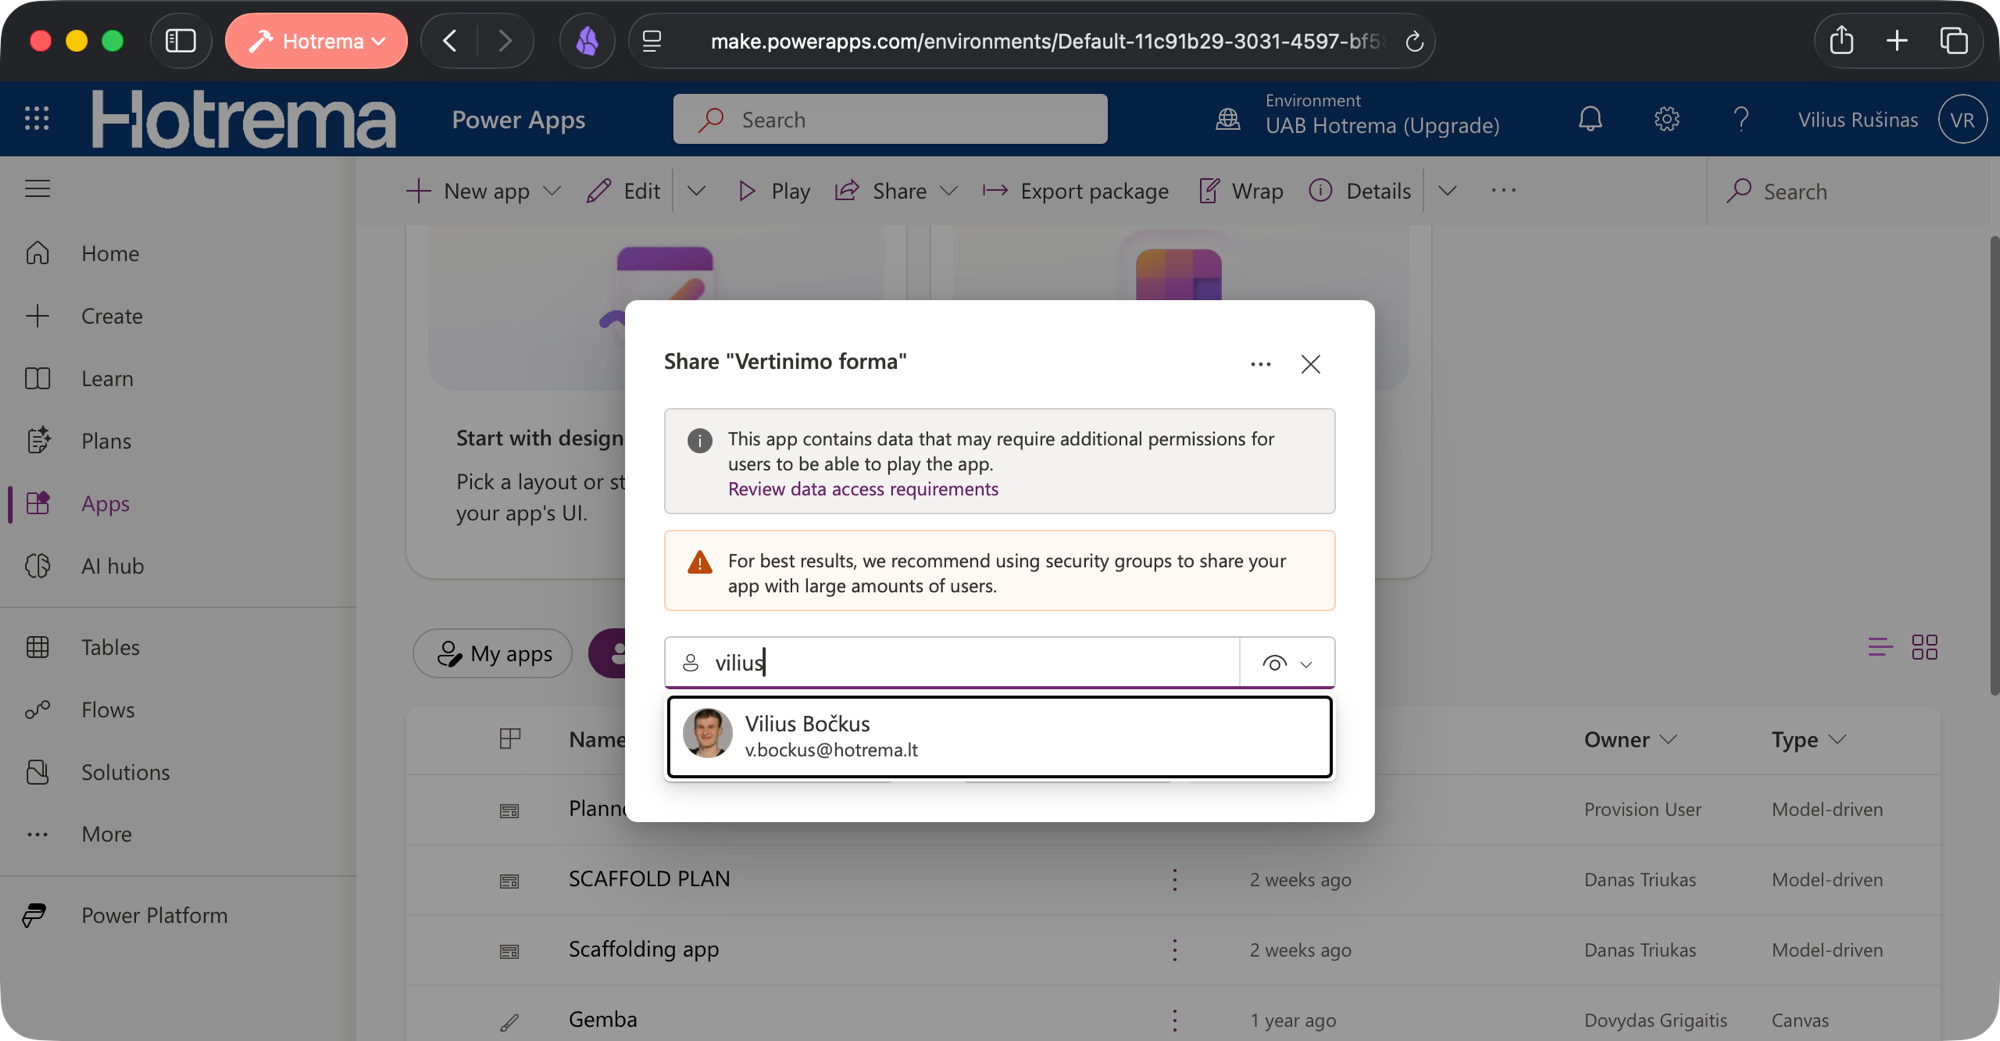This screenshot has width=2000, height=1041.
Task: Expand the More navigation item
Action: point(106,834)
